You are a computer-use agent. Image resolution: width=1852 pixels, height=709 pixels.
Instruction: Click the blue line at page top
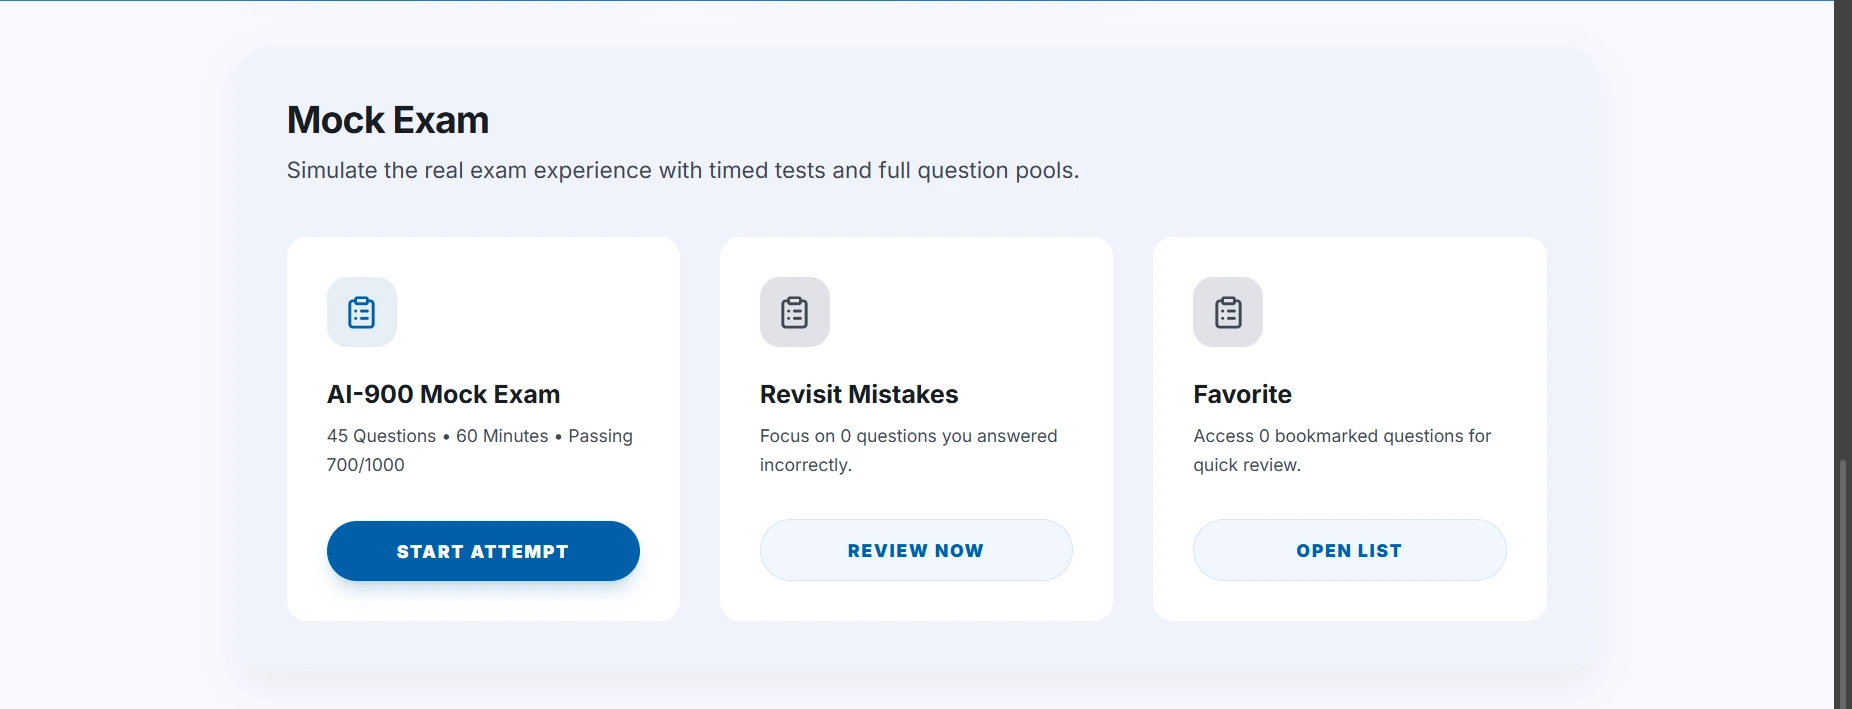pos(900,1)
